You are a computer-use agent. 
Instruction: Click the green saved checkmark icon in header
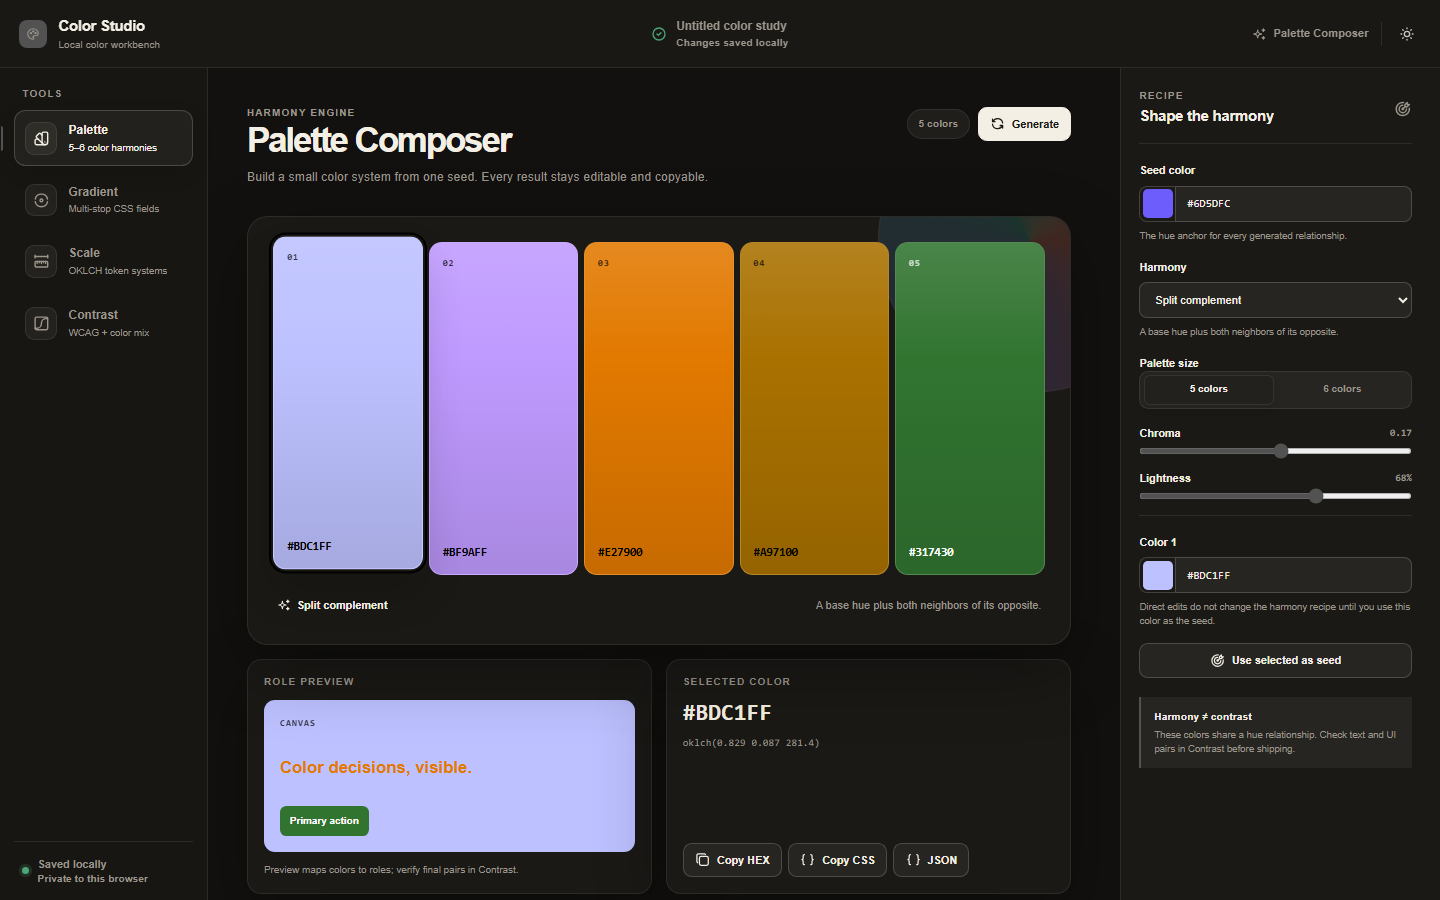pyautogui.click(x=659, y=34)
